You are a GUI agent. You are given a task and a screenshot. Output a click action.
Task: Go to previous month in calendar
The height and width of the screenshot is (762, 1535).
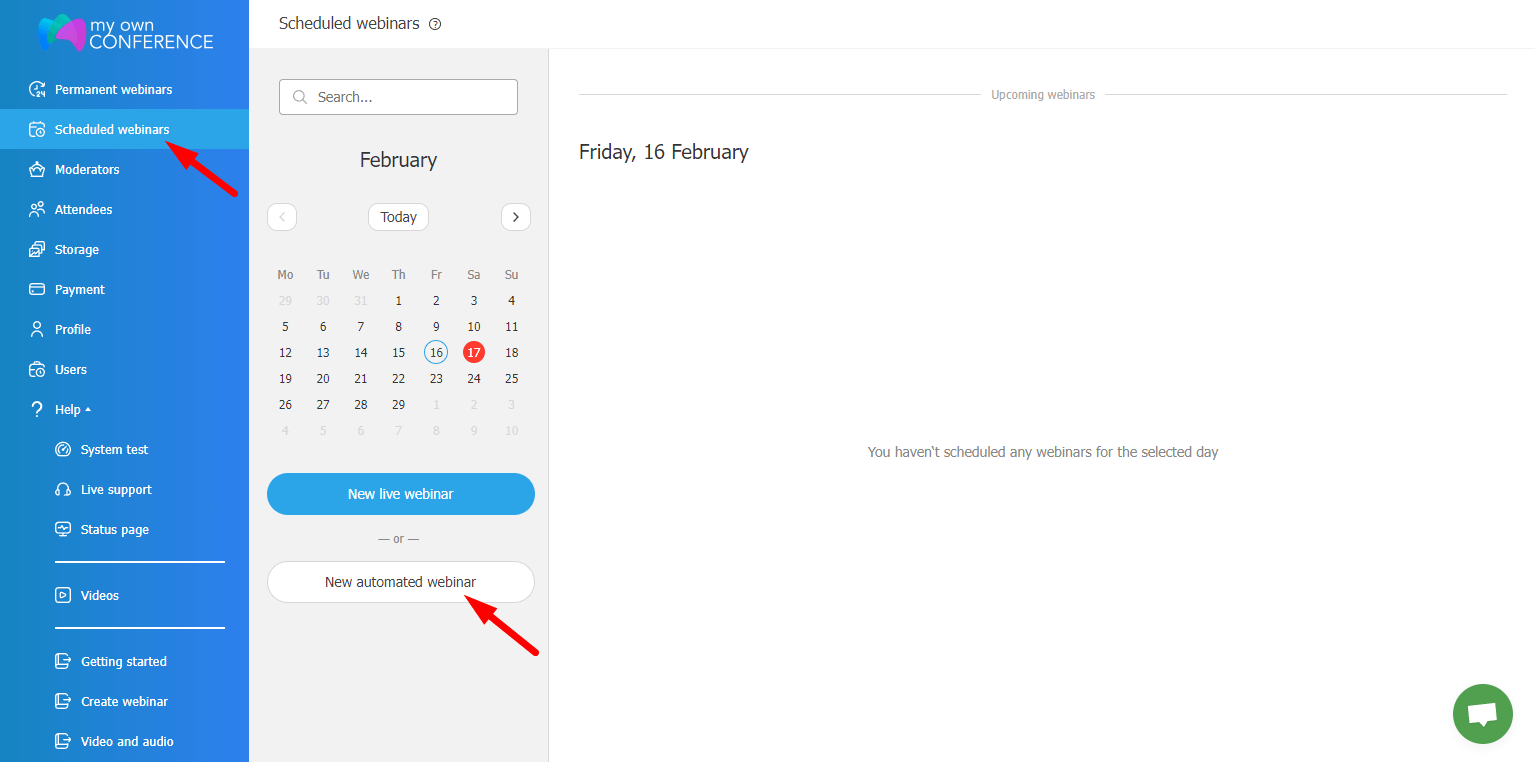pyautogui.click(x=282, y=217)
